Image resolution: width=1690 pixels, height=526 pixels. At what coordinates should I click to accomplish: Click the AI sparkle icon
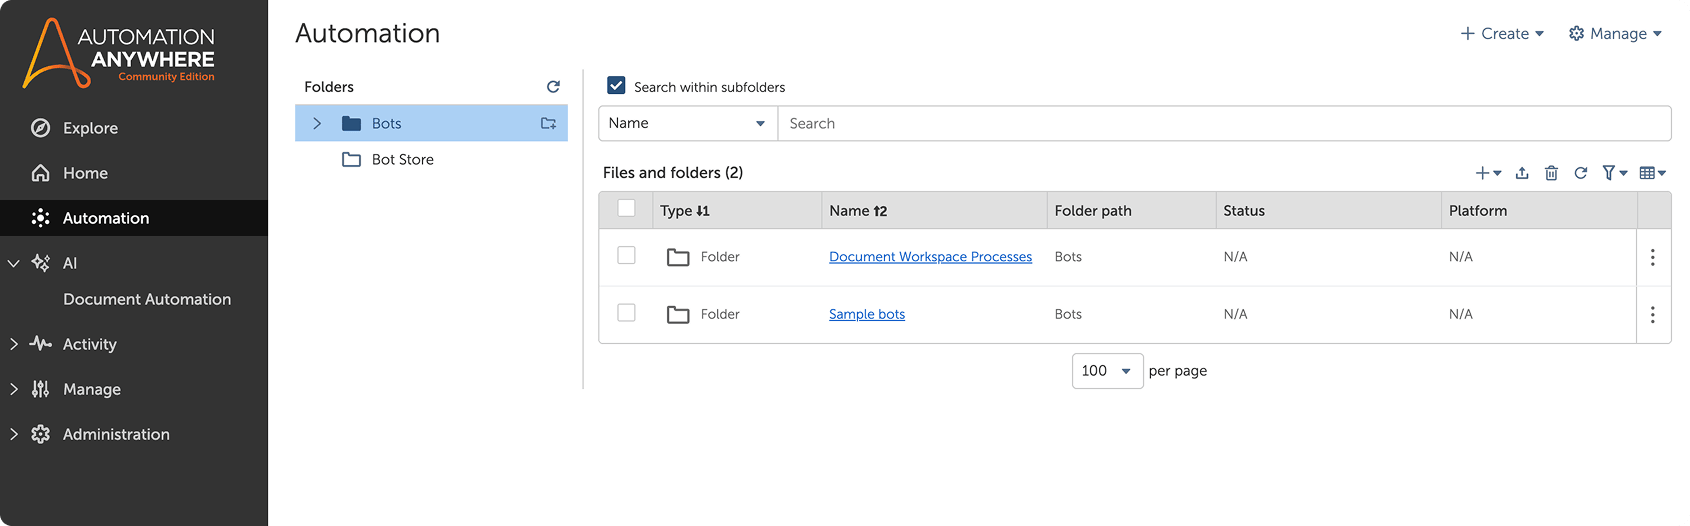pos(41,263)
